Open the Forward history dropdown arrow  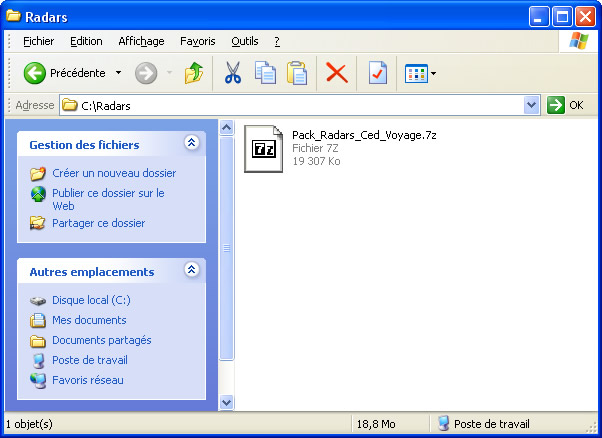click(x=169, y=73)
